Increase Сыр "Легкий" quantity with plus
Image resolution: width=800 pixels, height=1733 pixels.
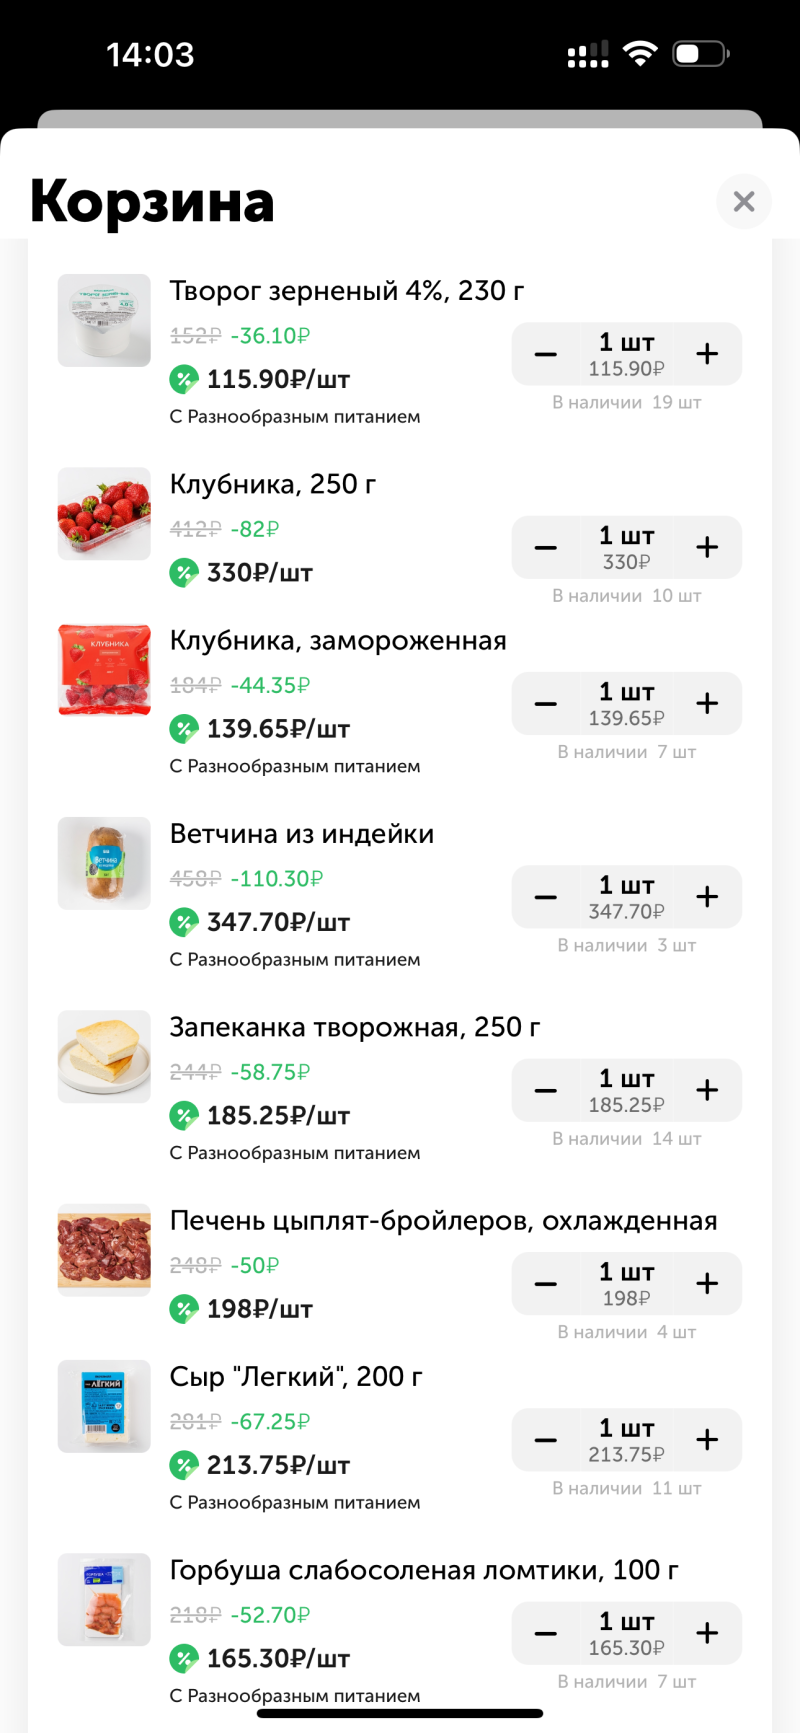coord(707,1439)
